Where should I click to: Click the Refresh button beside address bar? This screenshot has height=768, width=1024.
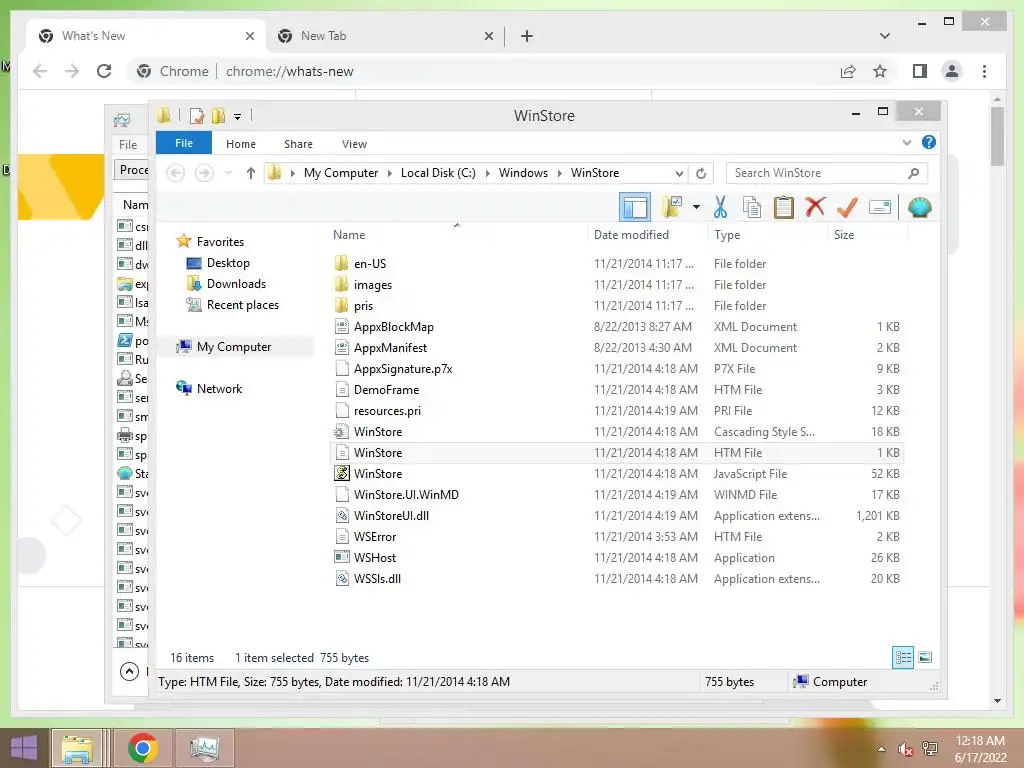click(701, 173)
